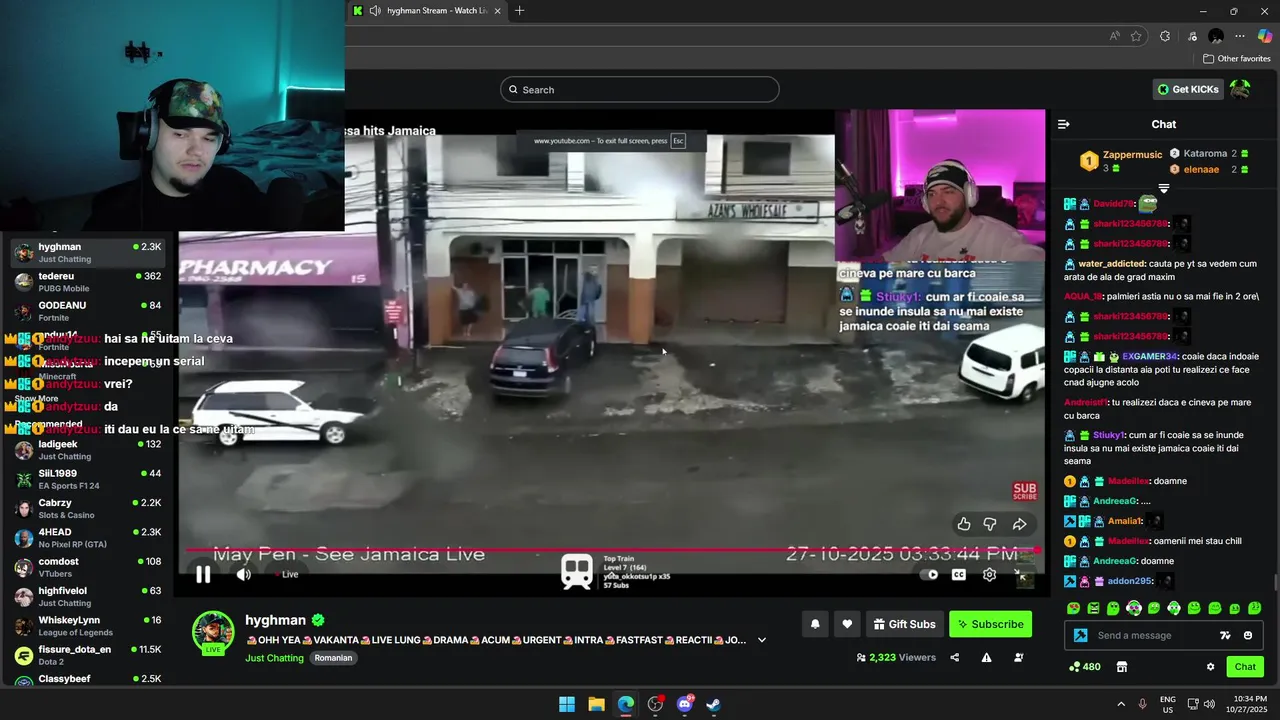Open hyghman channel avatar with LIVE badge

(x=213, y=633)
